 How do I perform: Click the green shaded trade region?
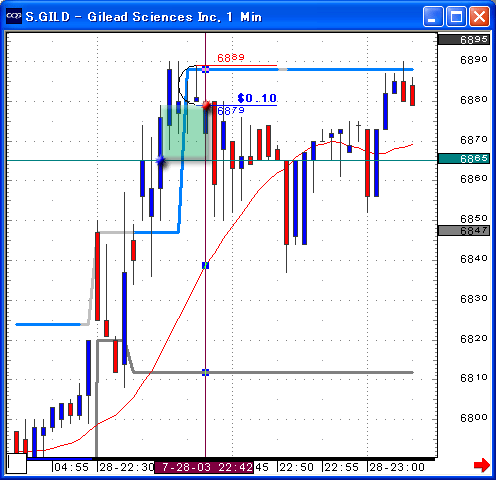(x=182, y=133)
